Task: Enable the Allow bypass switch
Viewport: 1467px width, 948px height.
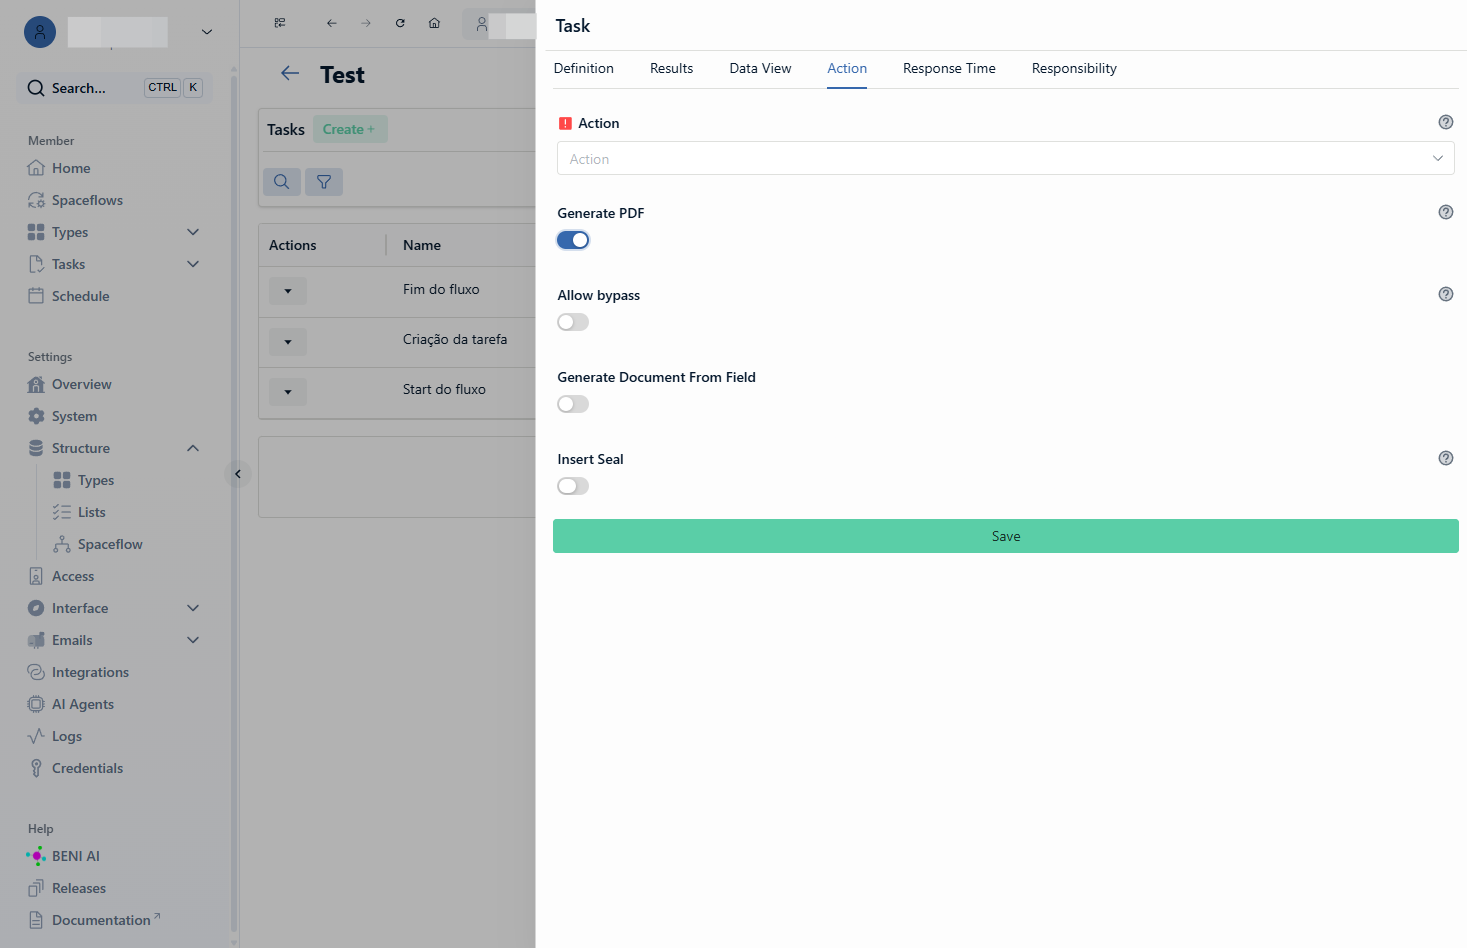Action: (x=573, y=322)
